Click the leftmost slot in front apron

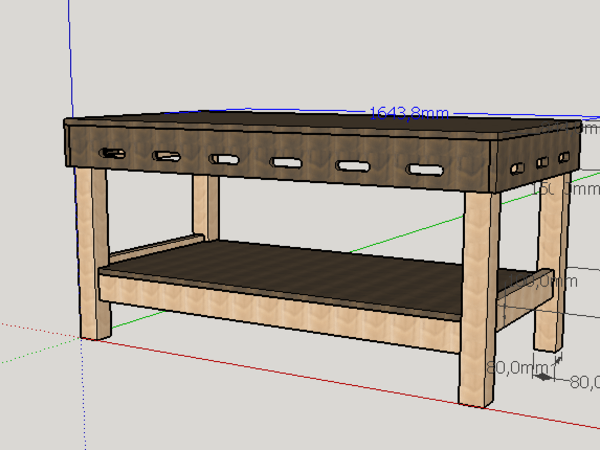pyautogui.click(x=112, y=153)
